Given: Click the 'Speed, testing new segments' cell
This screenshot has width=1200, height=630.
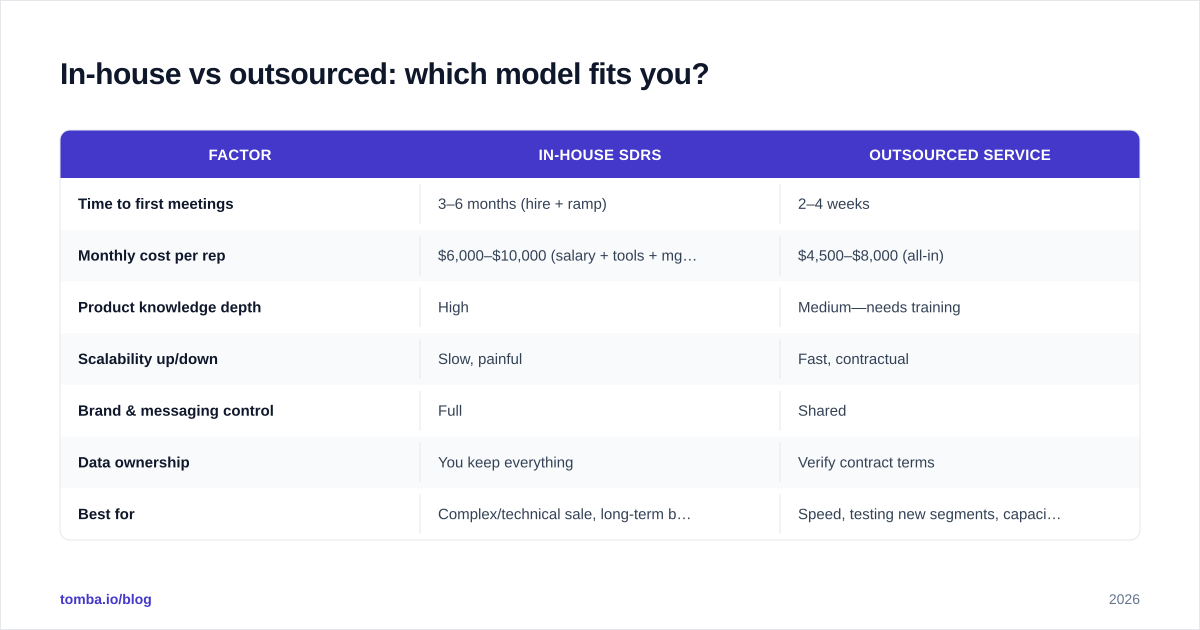Looking at the screenshot, I should click(x=960, y=514).
